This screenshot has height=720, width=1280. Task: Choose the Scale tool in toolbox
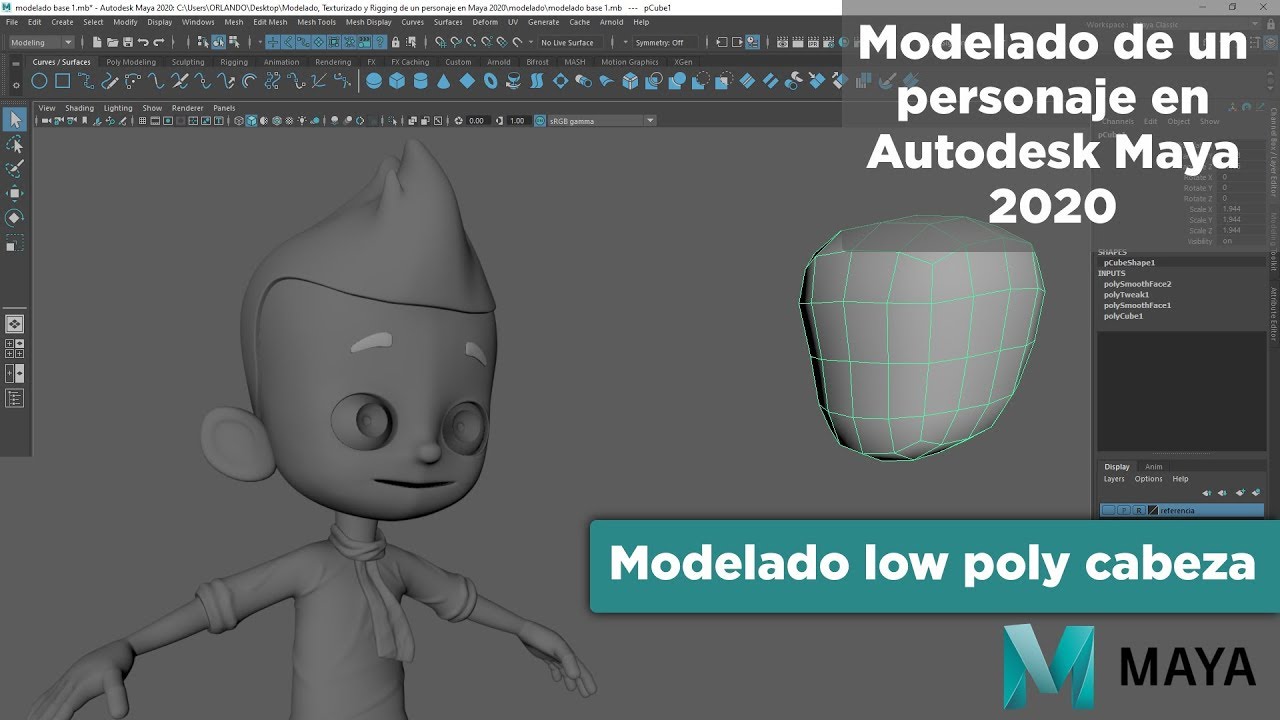pos(14,242)
